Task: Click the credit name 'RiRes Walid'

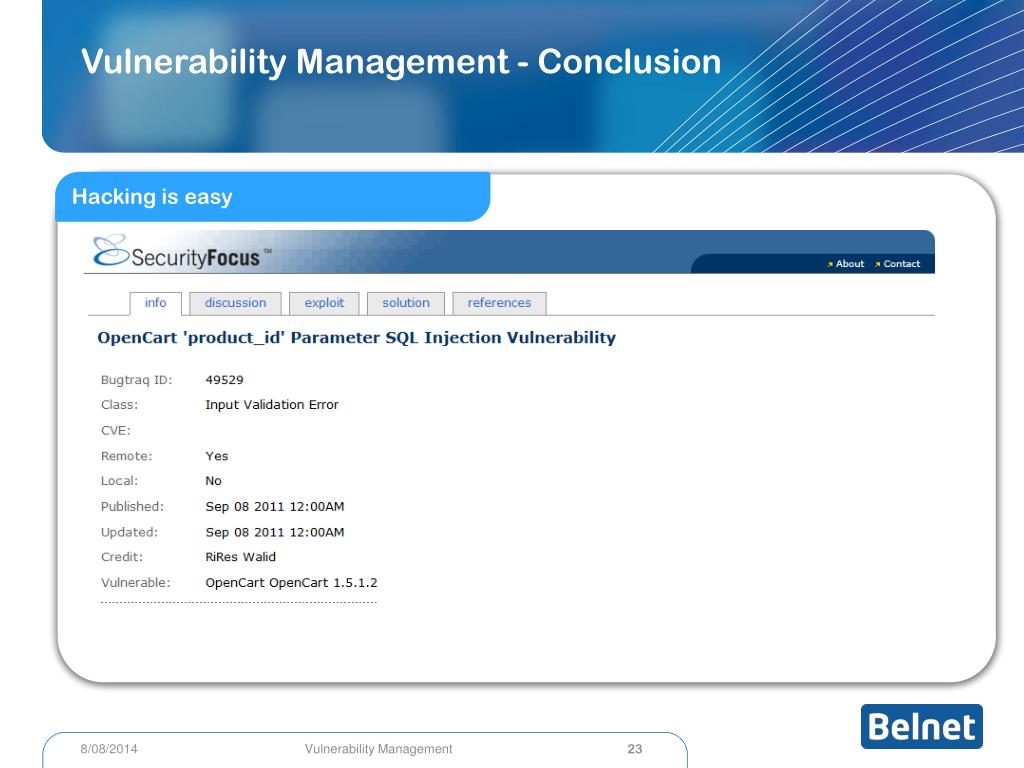Action: [240, 557]
